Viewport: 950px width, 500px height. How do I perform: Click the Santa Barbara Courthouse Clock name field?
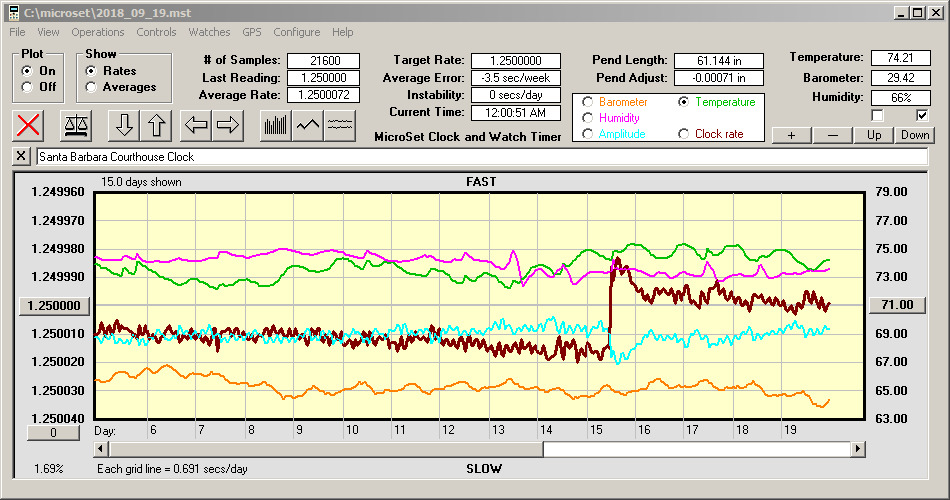tap(482, 156)
